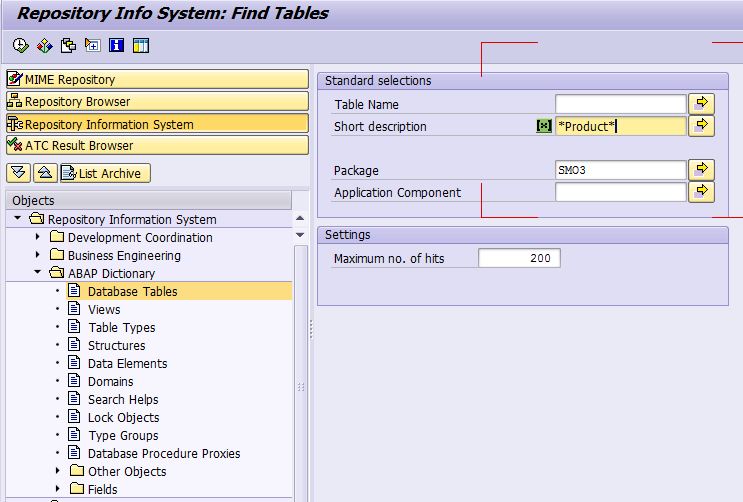Open the List Archive
This screenshot has height=502, width=743.
click(105, 173)
